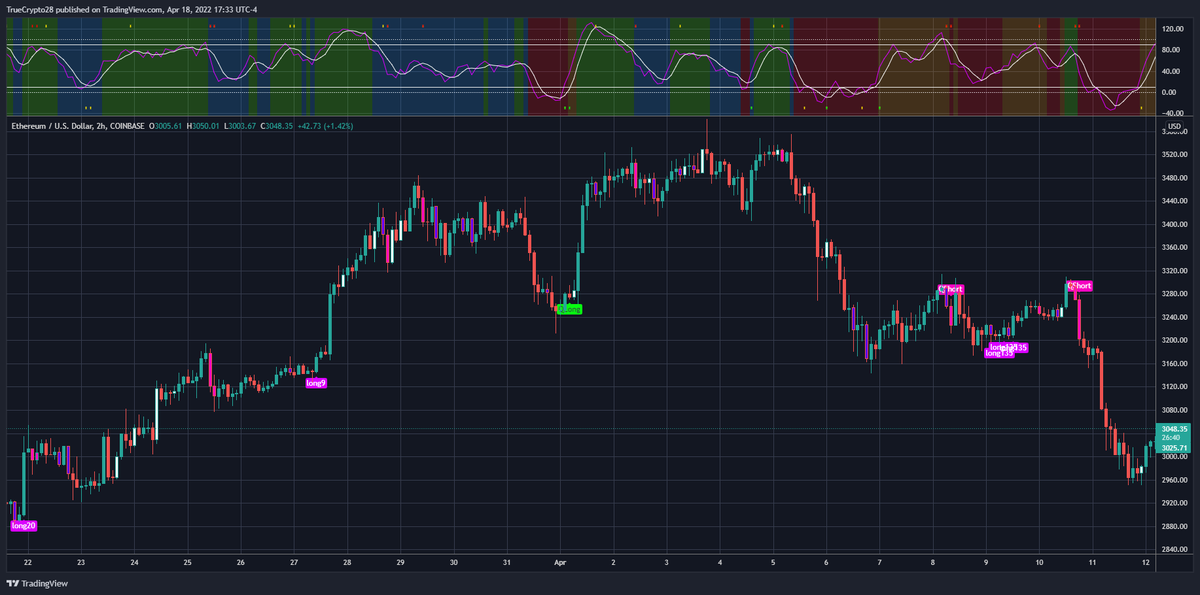Click the 40.00 oscillator axis label

(x=1172, y=70)
